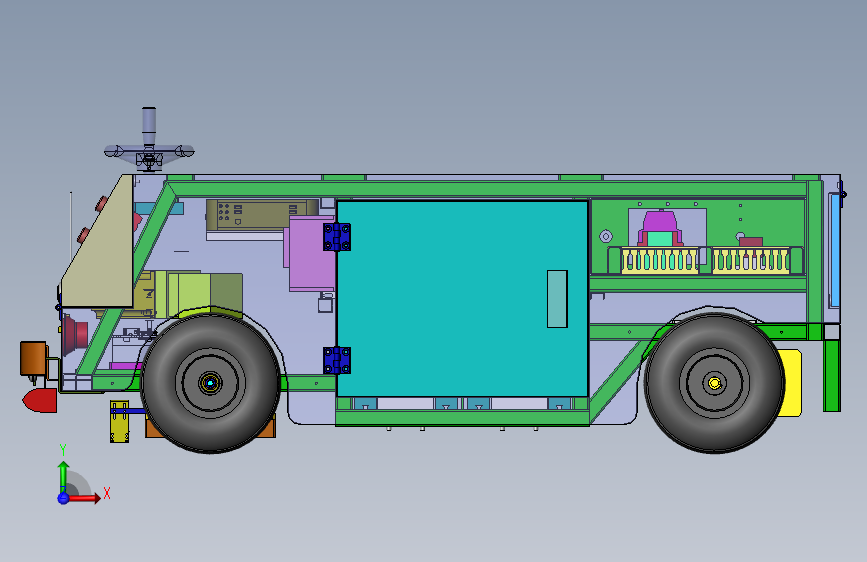
Task: Select the yellow mudguard behind the rear wheel
Action: click(x=792, y=383)
